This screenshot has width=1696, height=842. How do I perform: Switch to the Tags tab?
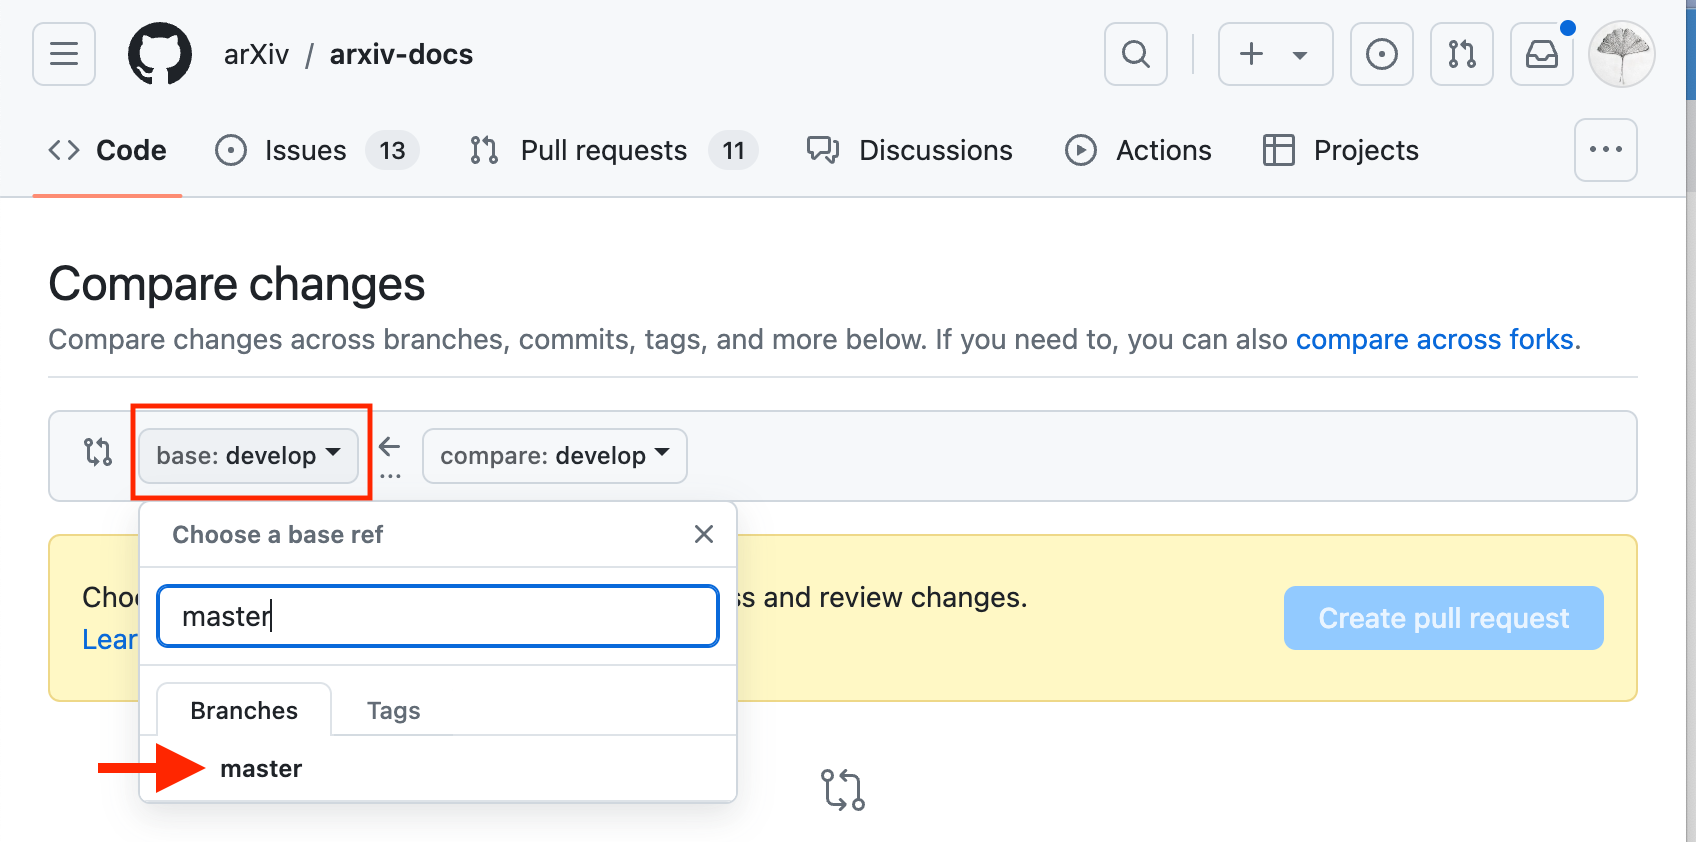coord(393,711)
